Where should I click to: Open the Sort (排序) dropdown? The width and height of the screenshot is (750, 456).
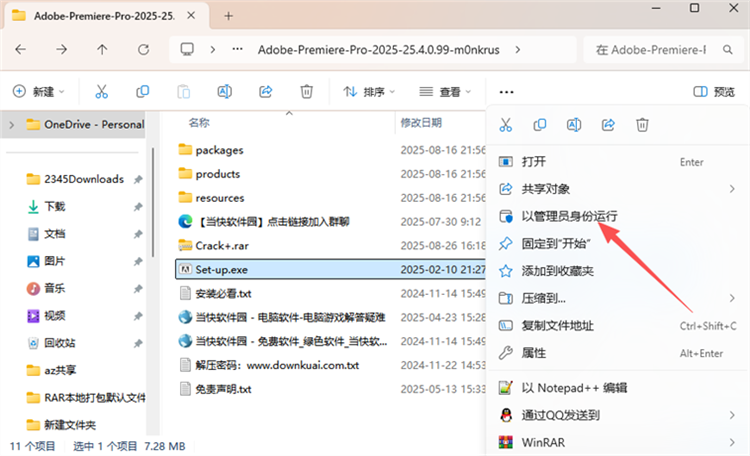369,91
